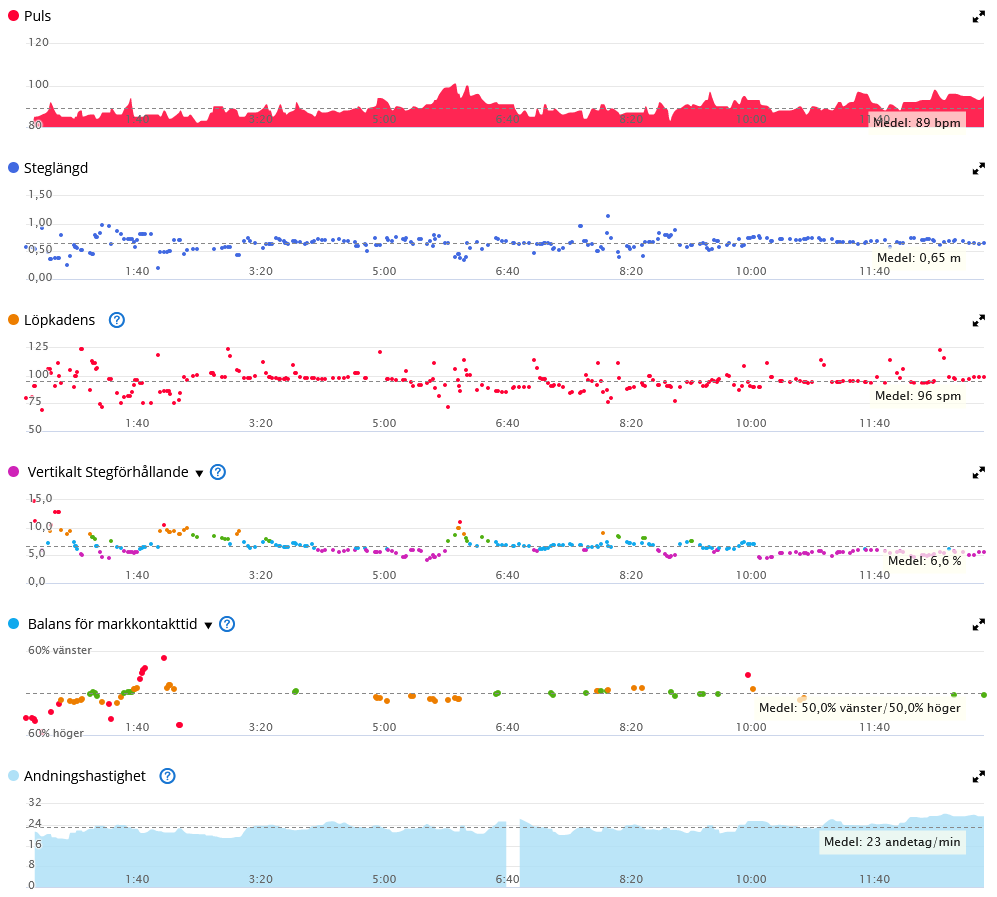Click the 8:20 time marker in Löpkadens chart
The image size is (997, 897).
(x=631, y=423)
